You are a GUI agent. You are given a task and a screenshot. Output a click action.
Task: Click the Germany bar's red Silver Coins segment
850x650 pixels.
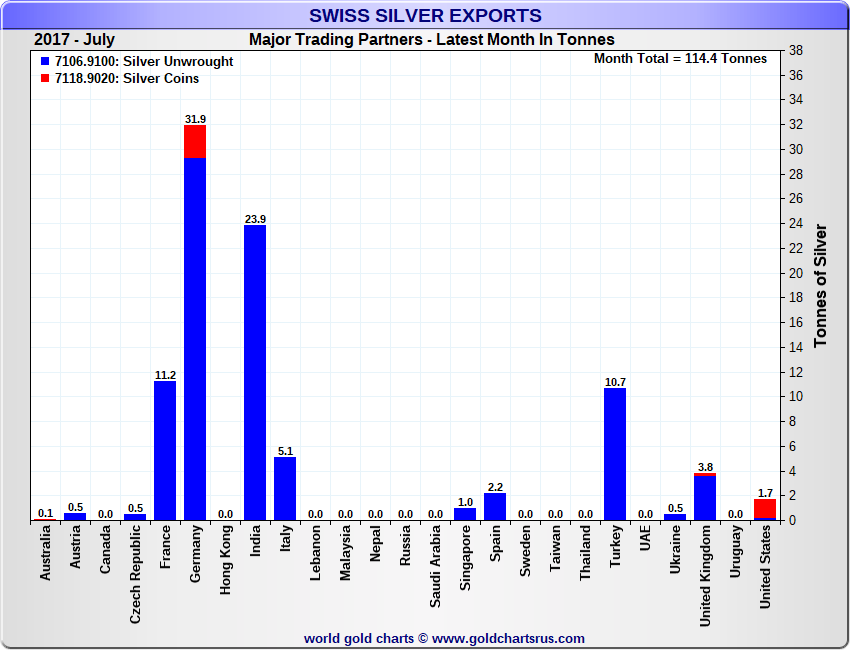(x=195, y=141)
